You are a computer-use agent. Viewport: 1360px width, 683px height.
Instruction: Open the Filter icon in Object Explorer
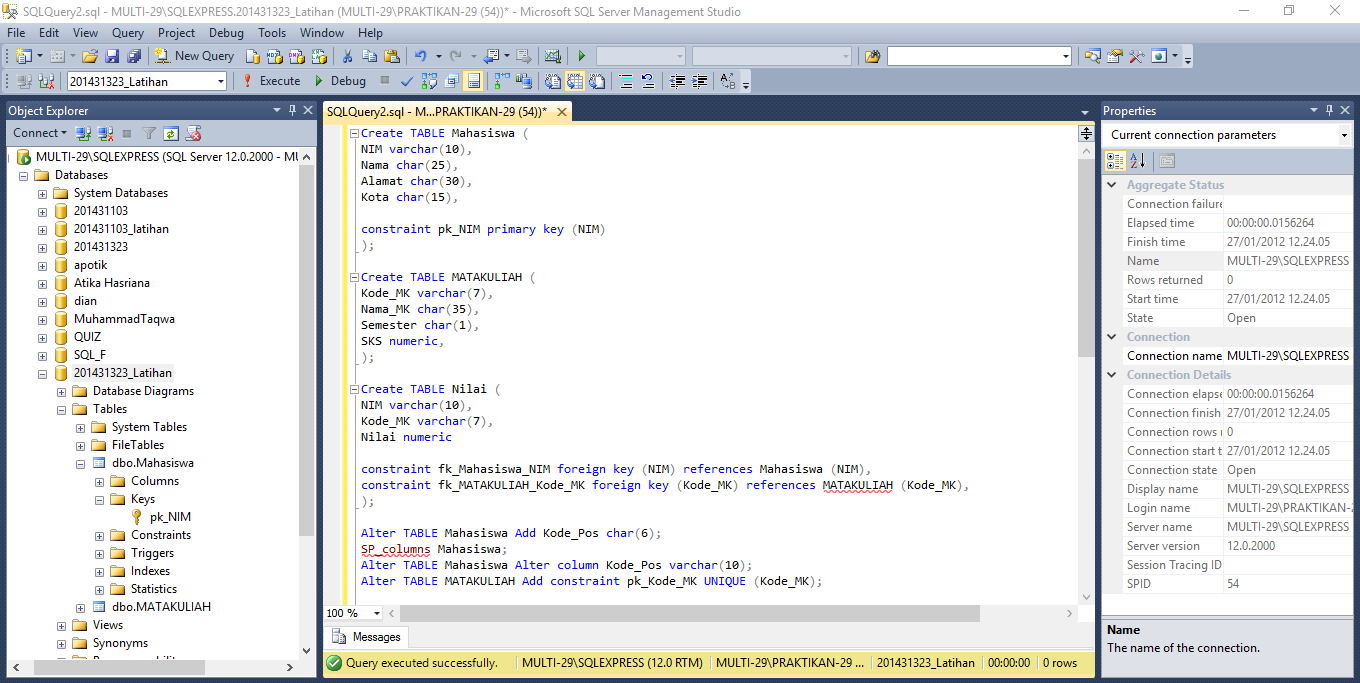pos(148,133)
